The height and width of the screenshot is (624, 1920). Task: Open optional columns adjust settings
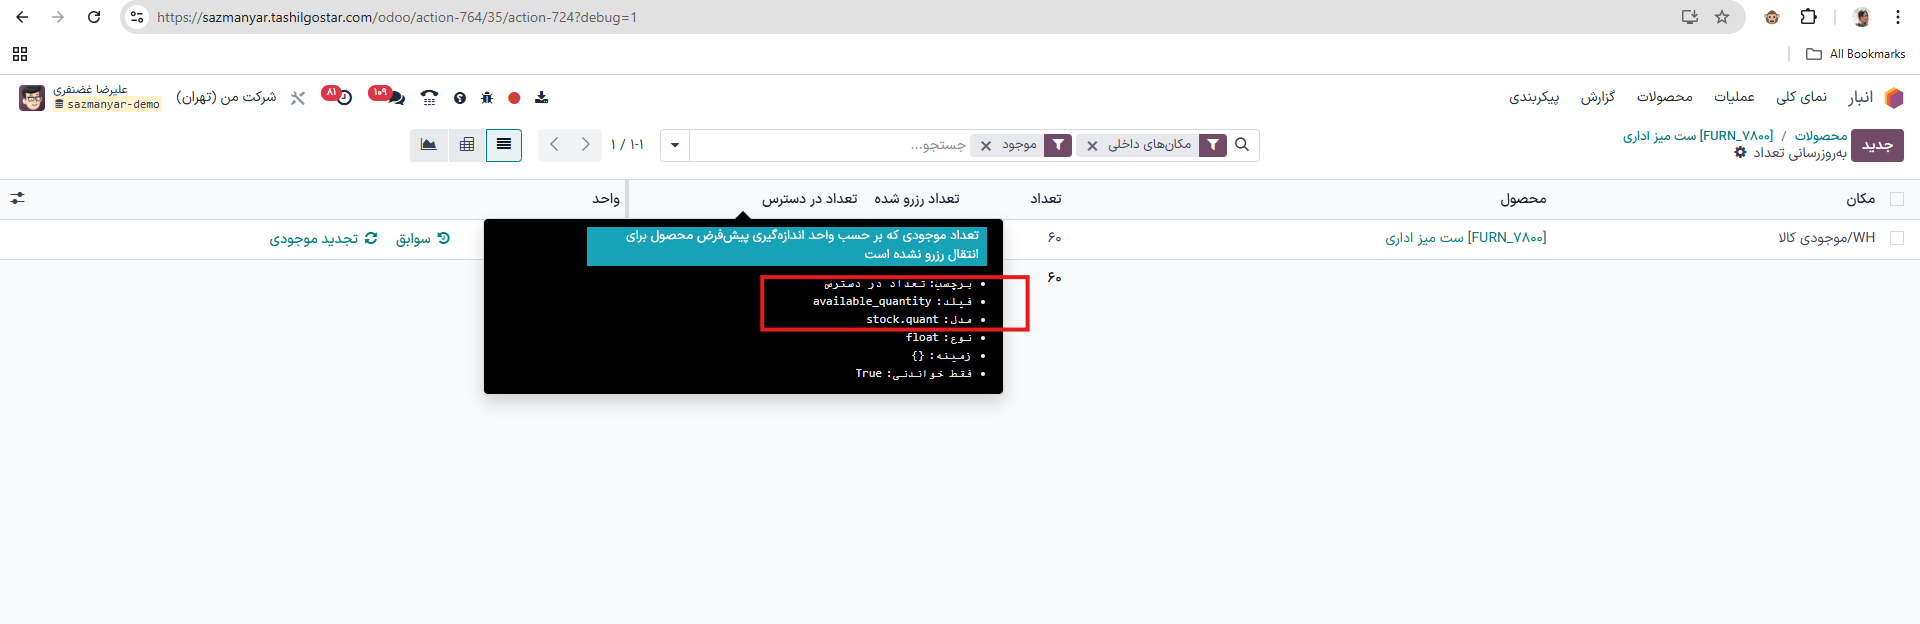point(17,199)
